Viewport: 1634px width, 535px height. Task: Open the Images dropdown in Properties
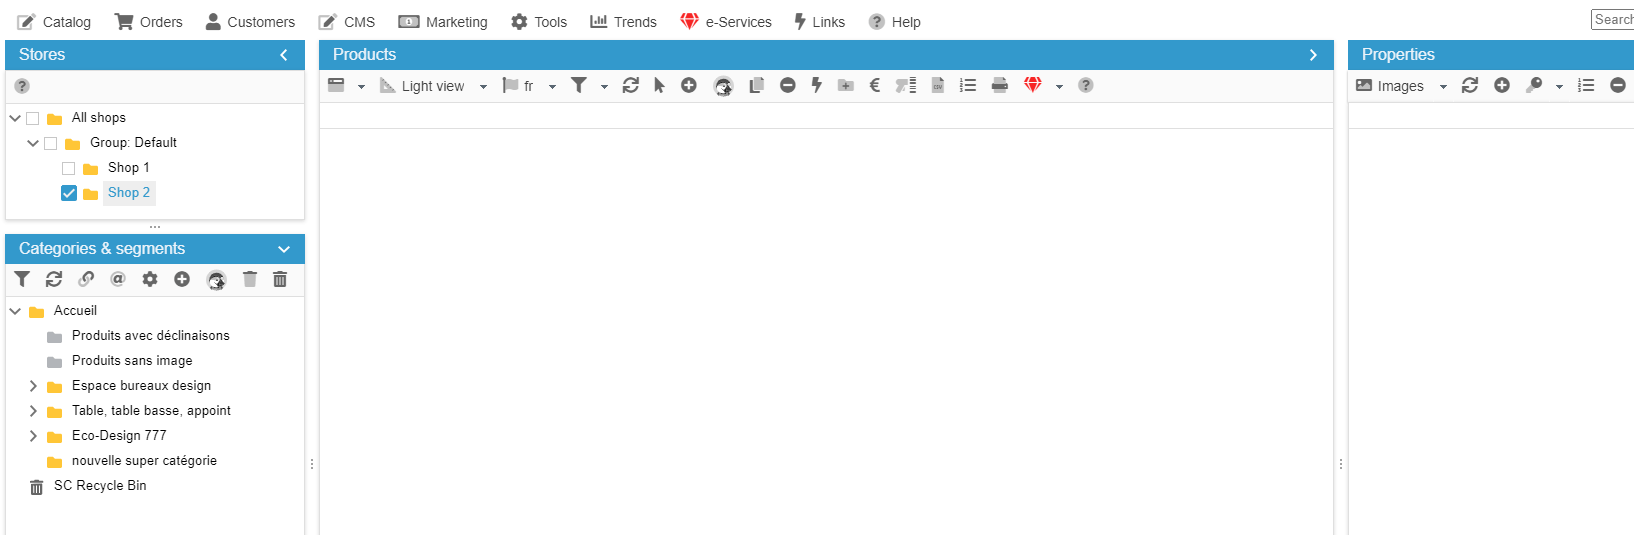[1401, 86]
